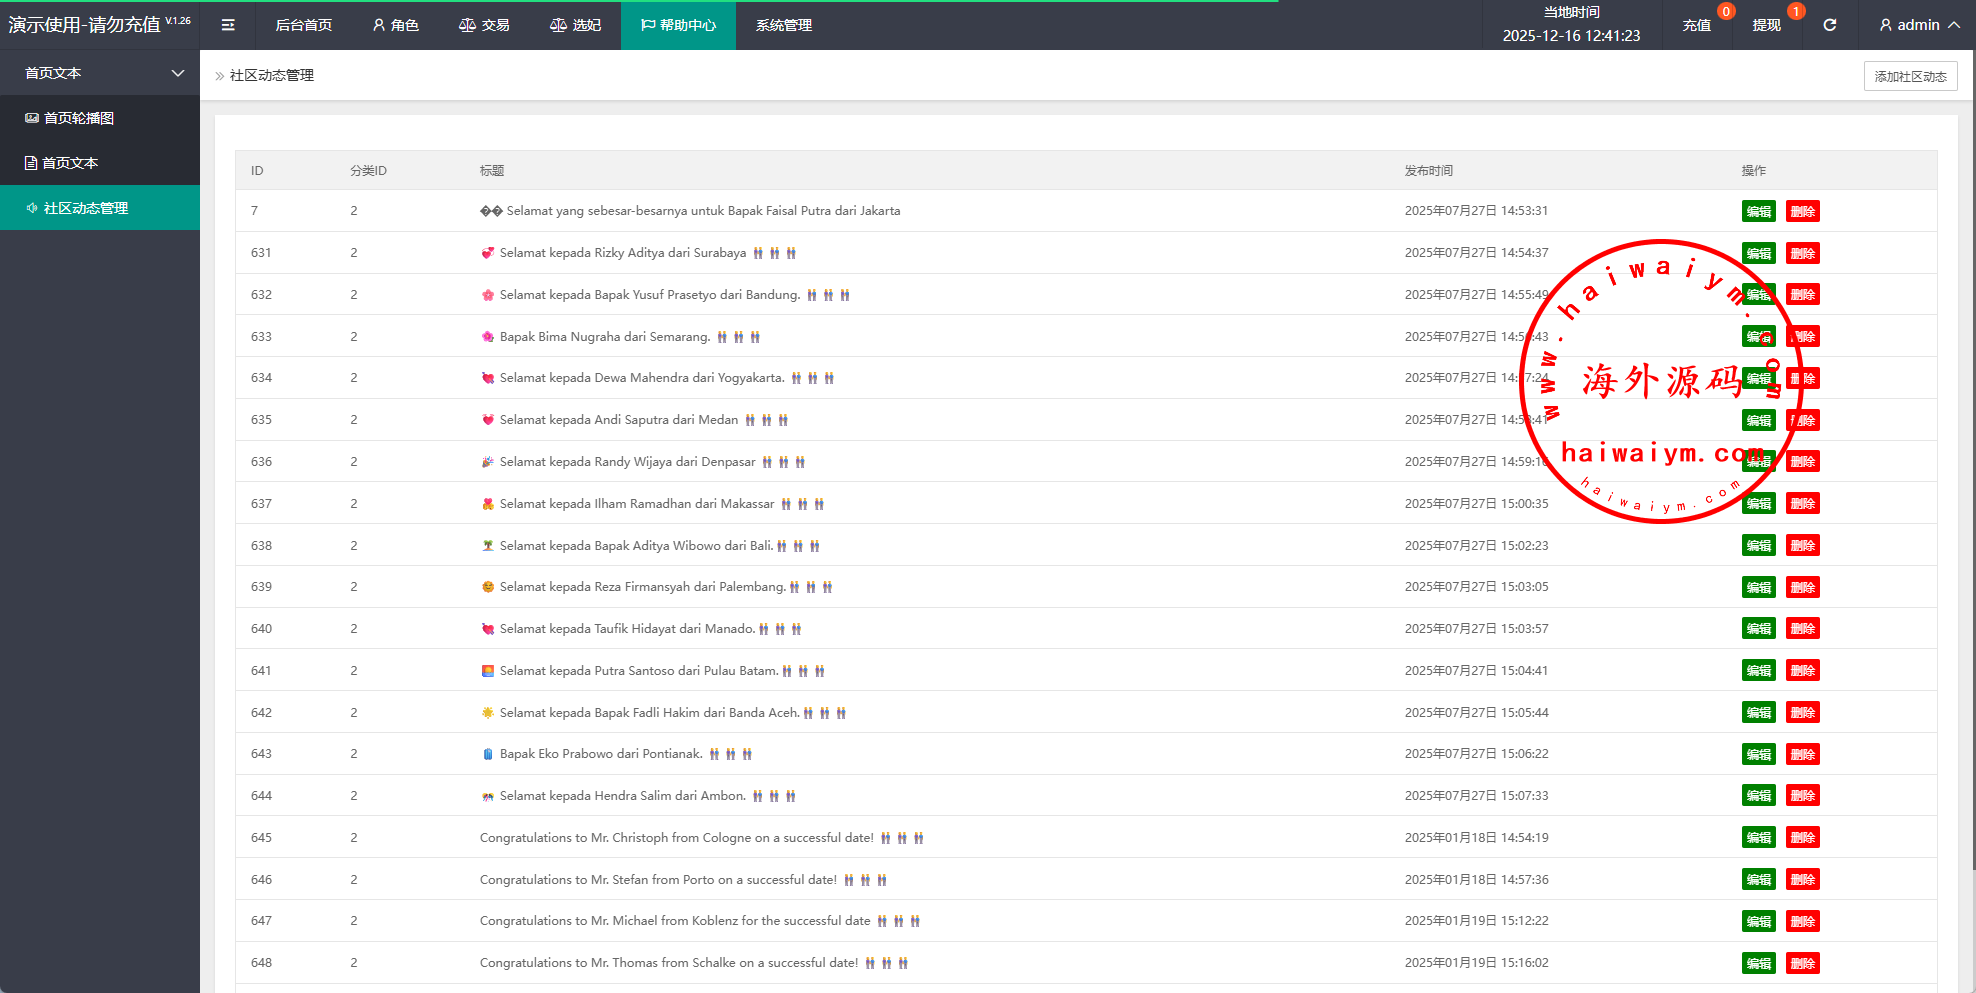This screenshot has width=1976, height=993.
Task: Open the 交易 scales menu
Action: (484, 25)
